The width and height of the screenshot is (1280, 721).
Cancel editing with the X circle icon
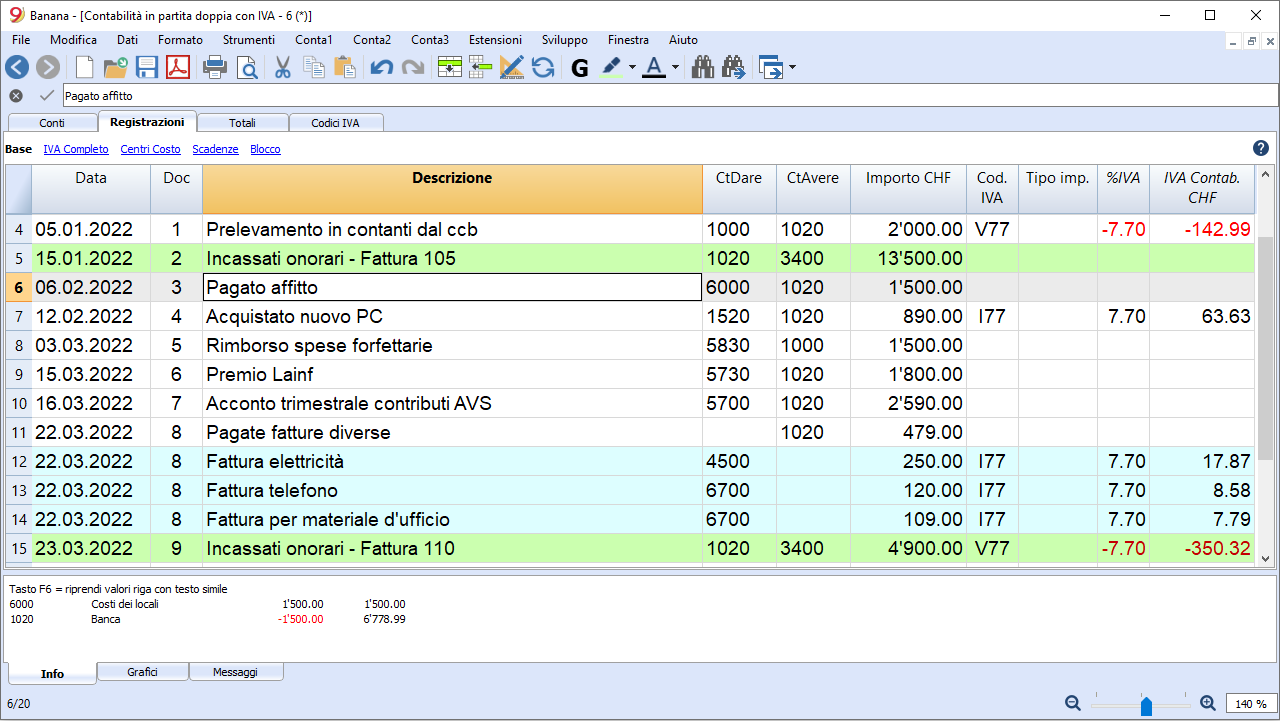[16, 95]
